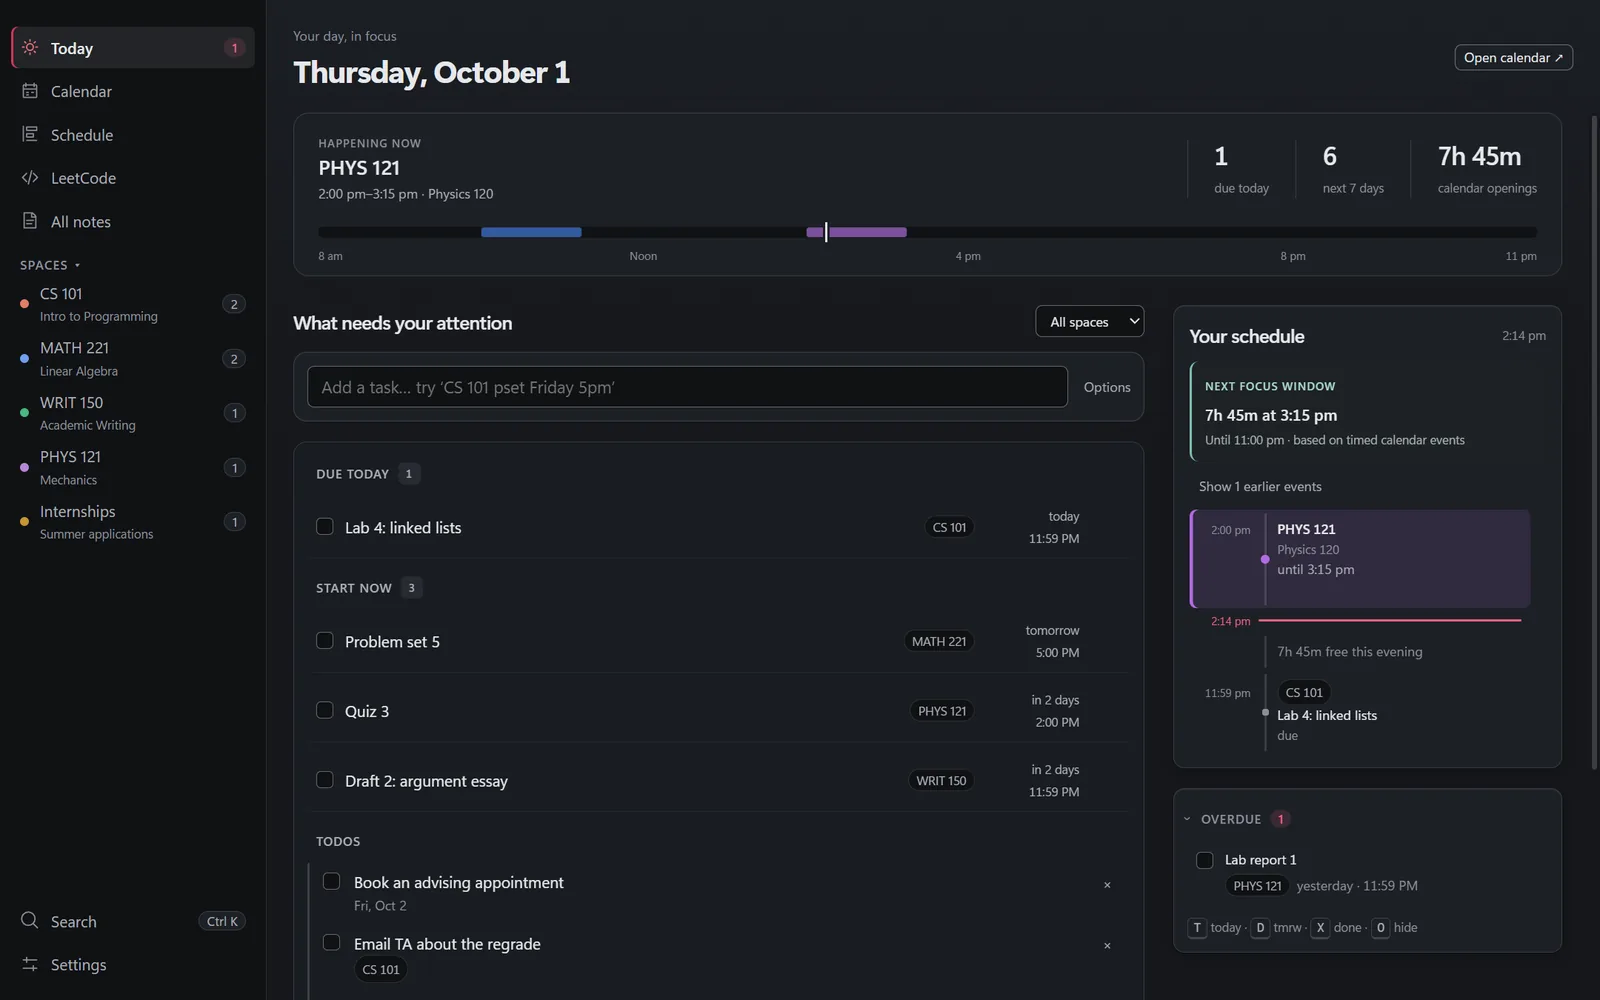Open the Today view
Screen dimensions: 1600x1000
(133, 48)
